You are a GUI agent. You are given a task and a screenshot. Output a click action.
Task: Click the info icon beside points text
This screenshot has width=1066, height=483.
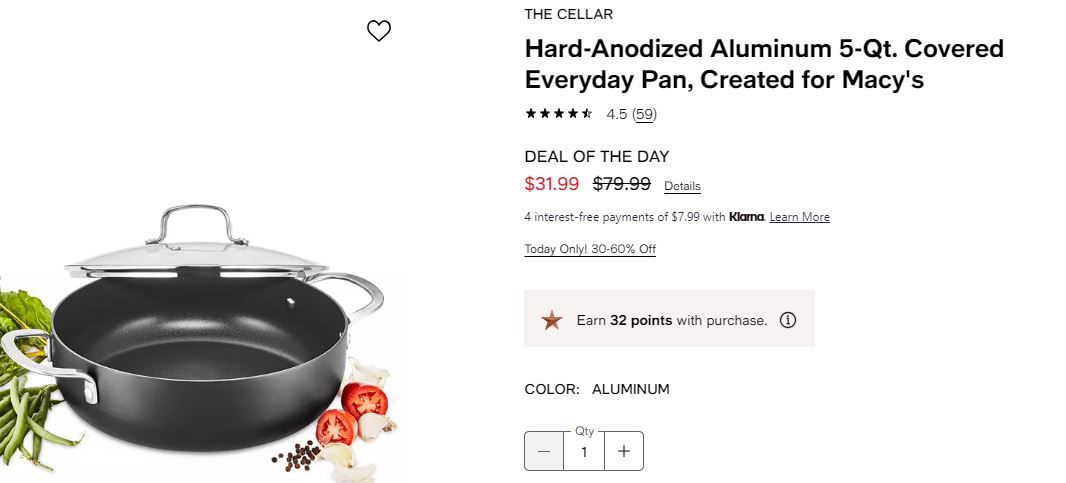click(x=788, y=320)
